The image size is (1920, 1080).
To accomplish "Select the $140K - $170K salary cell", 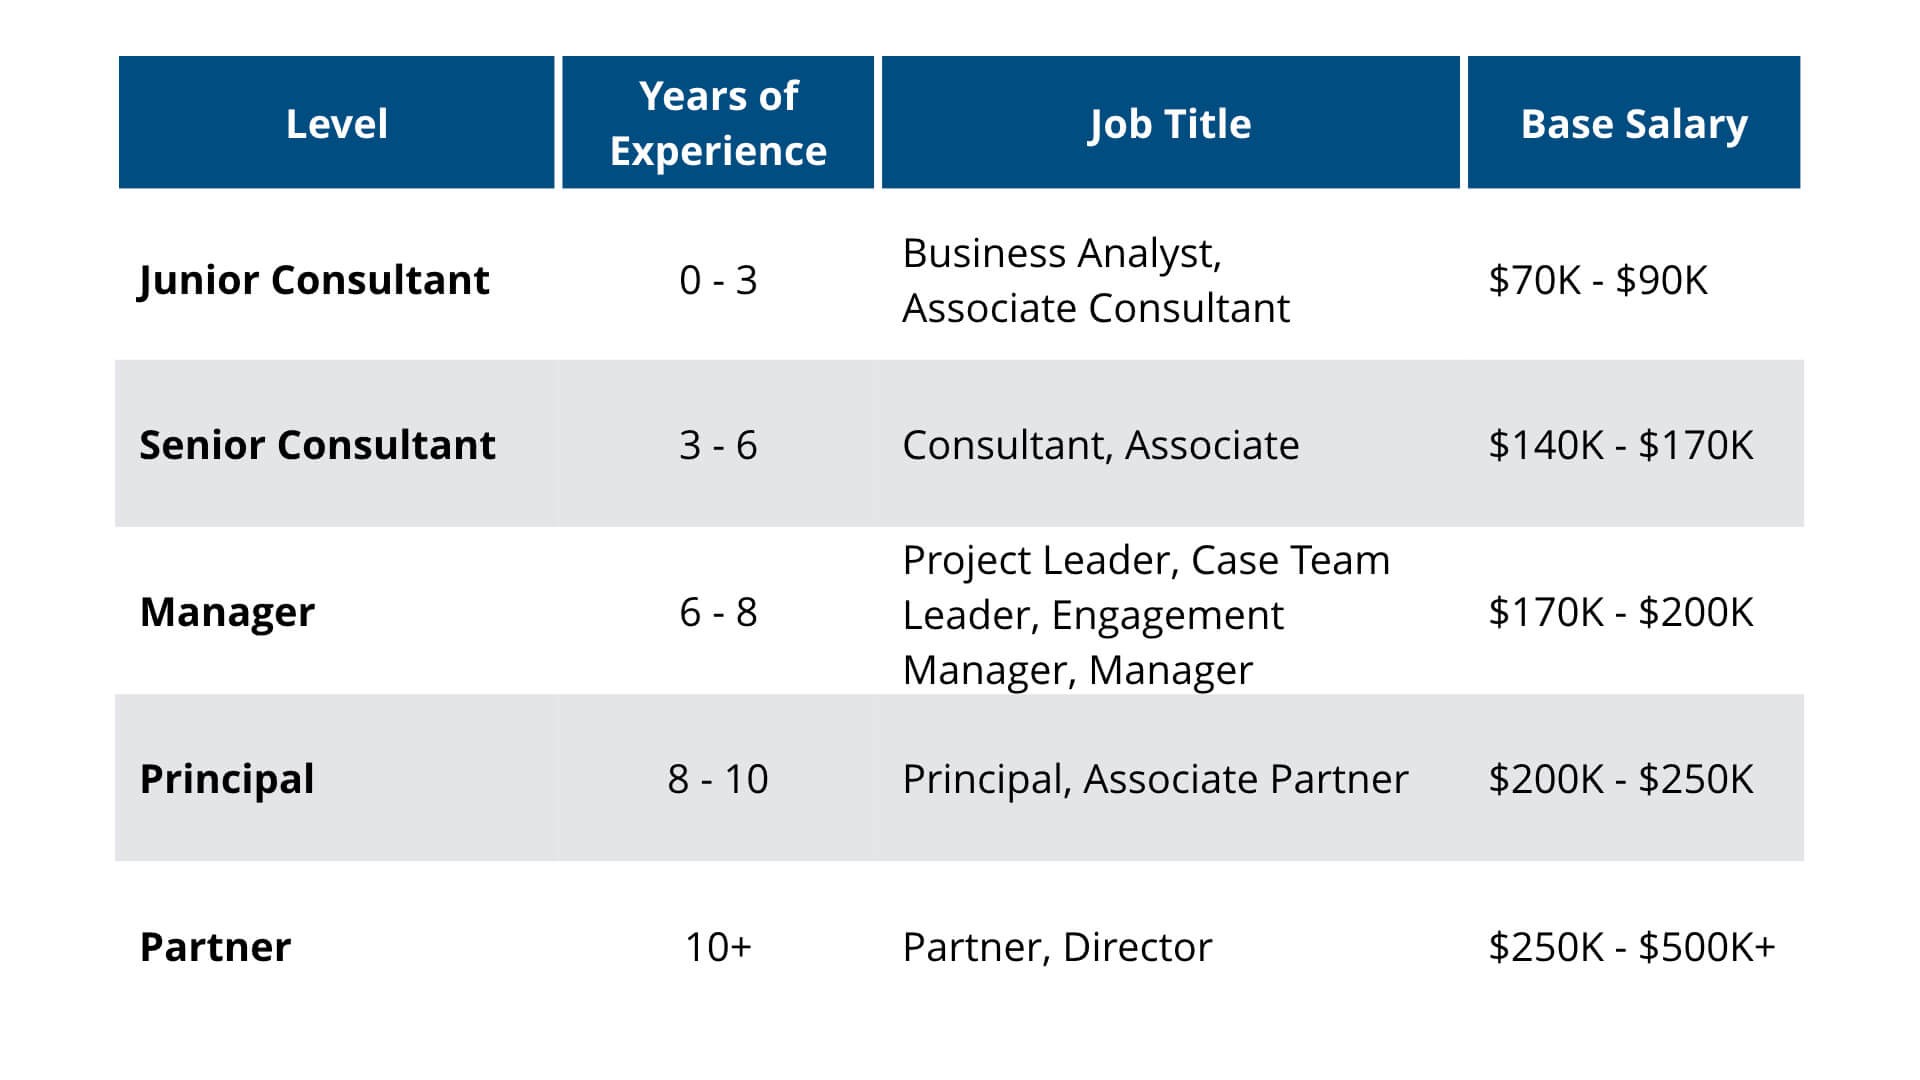I will (1620, 445).
